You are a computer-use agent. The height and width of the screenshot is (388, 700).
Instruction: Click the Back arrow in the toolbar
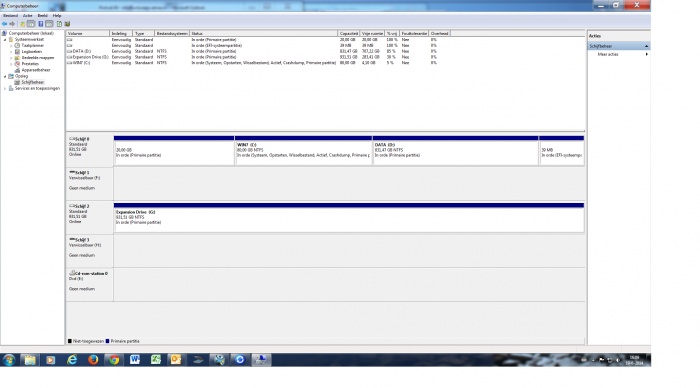click(4, 24)
